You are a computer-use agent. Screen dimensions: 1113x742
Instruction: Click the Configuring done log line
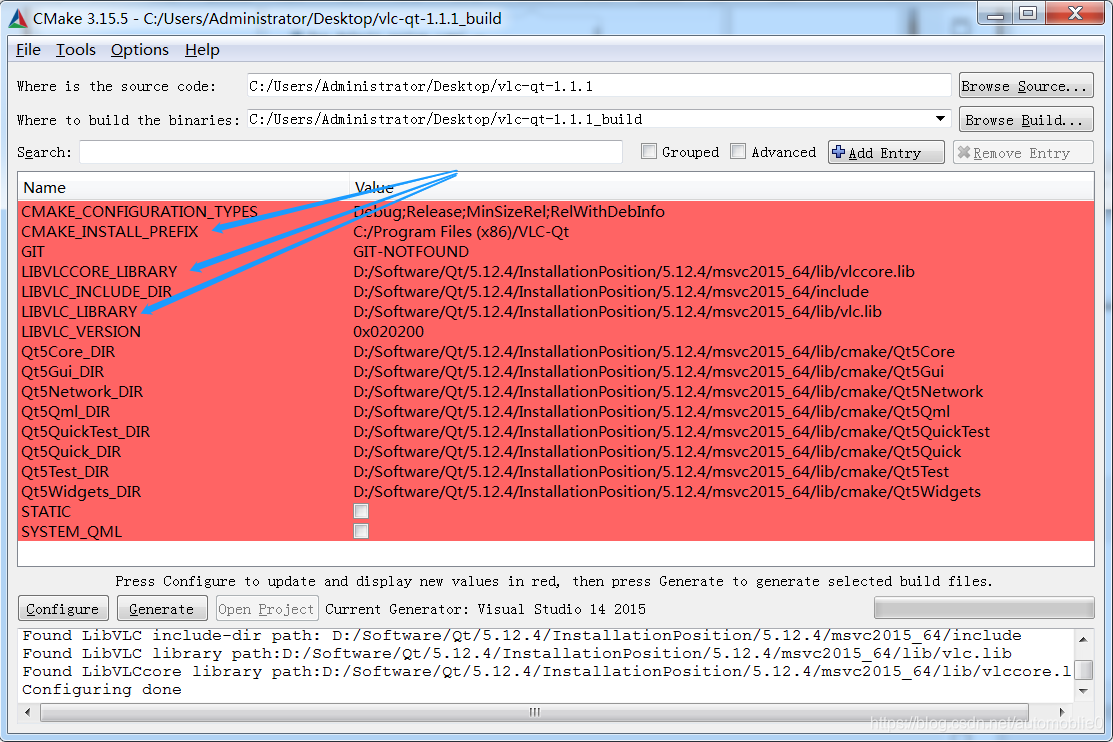(x=102, y=689)
